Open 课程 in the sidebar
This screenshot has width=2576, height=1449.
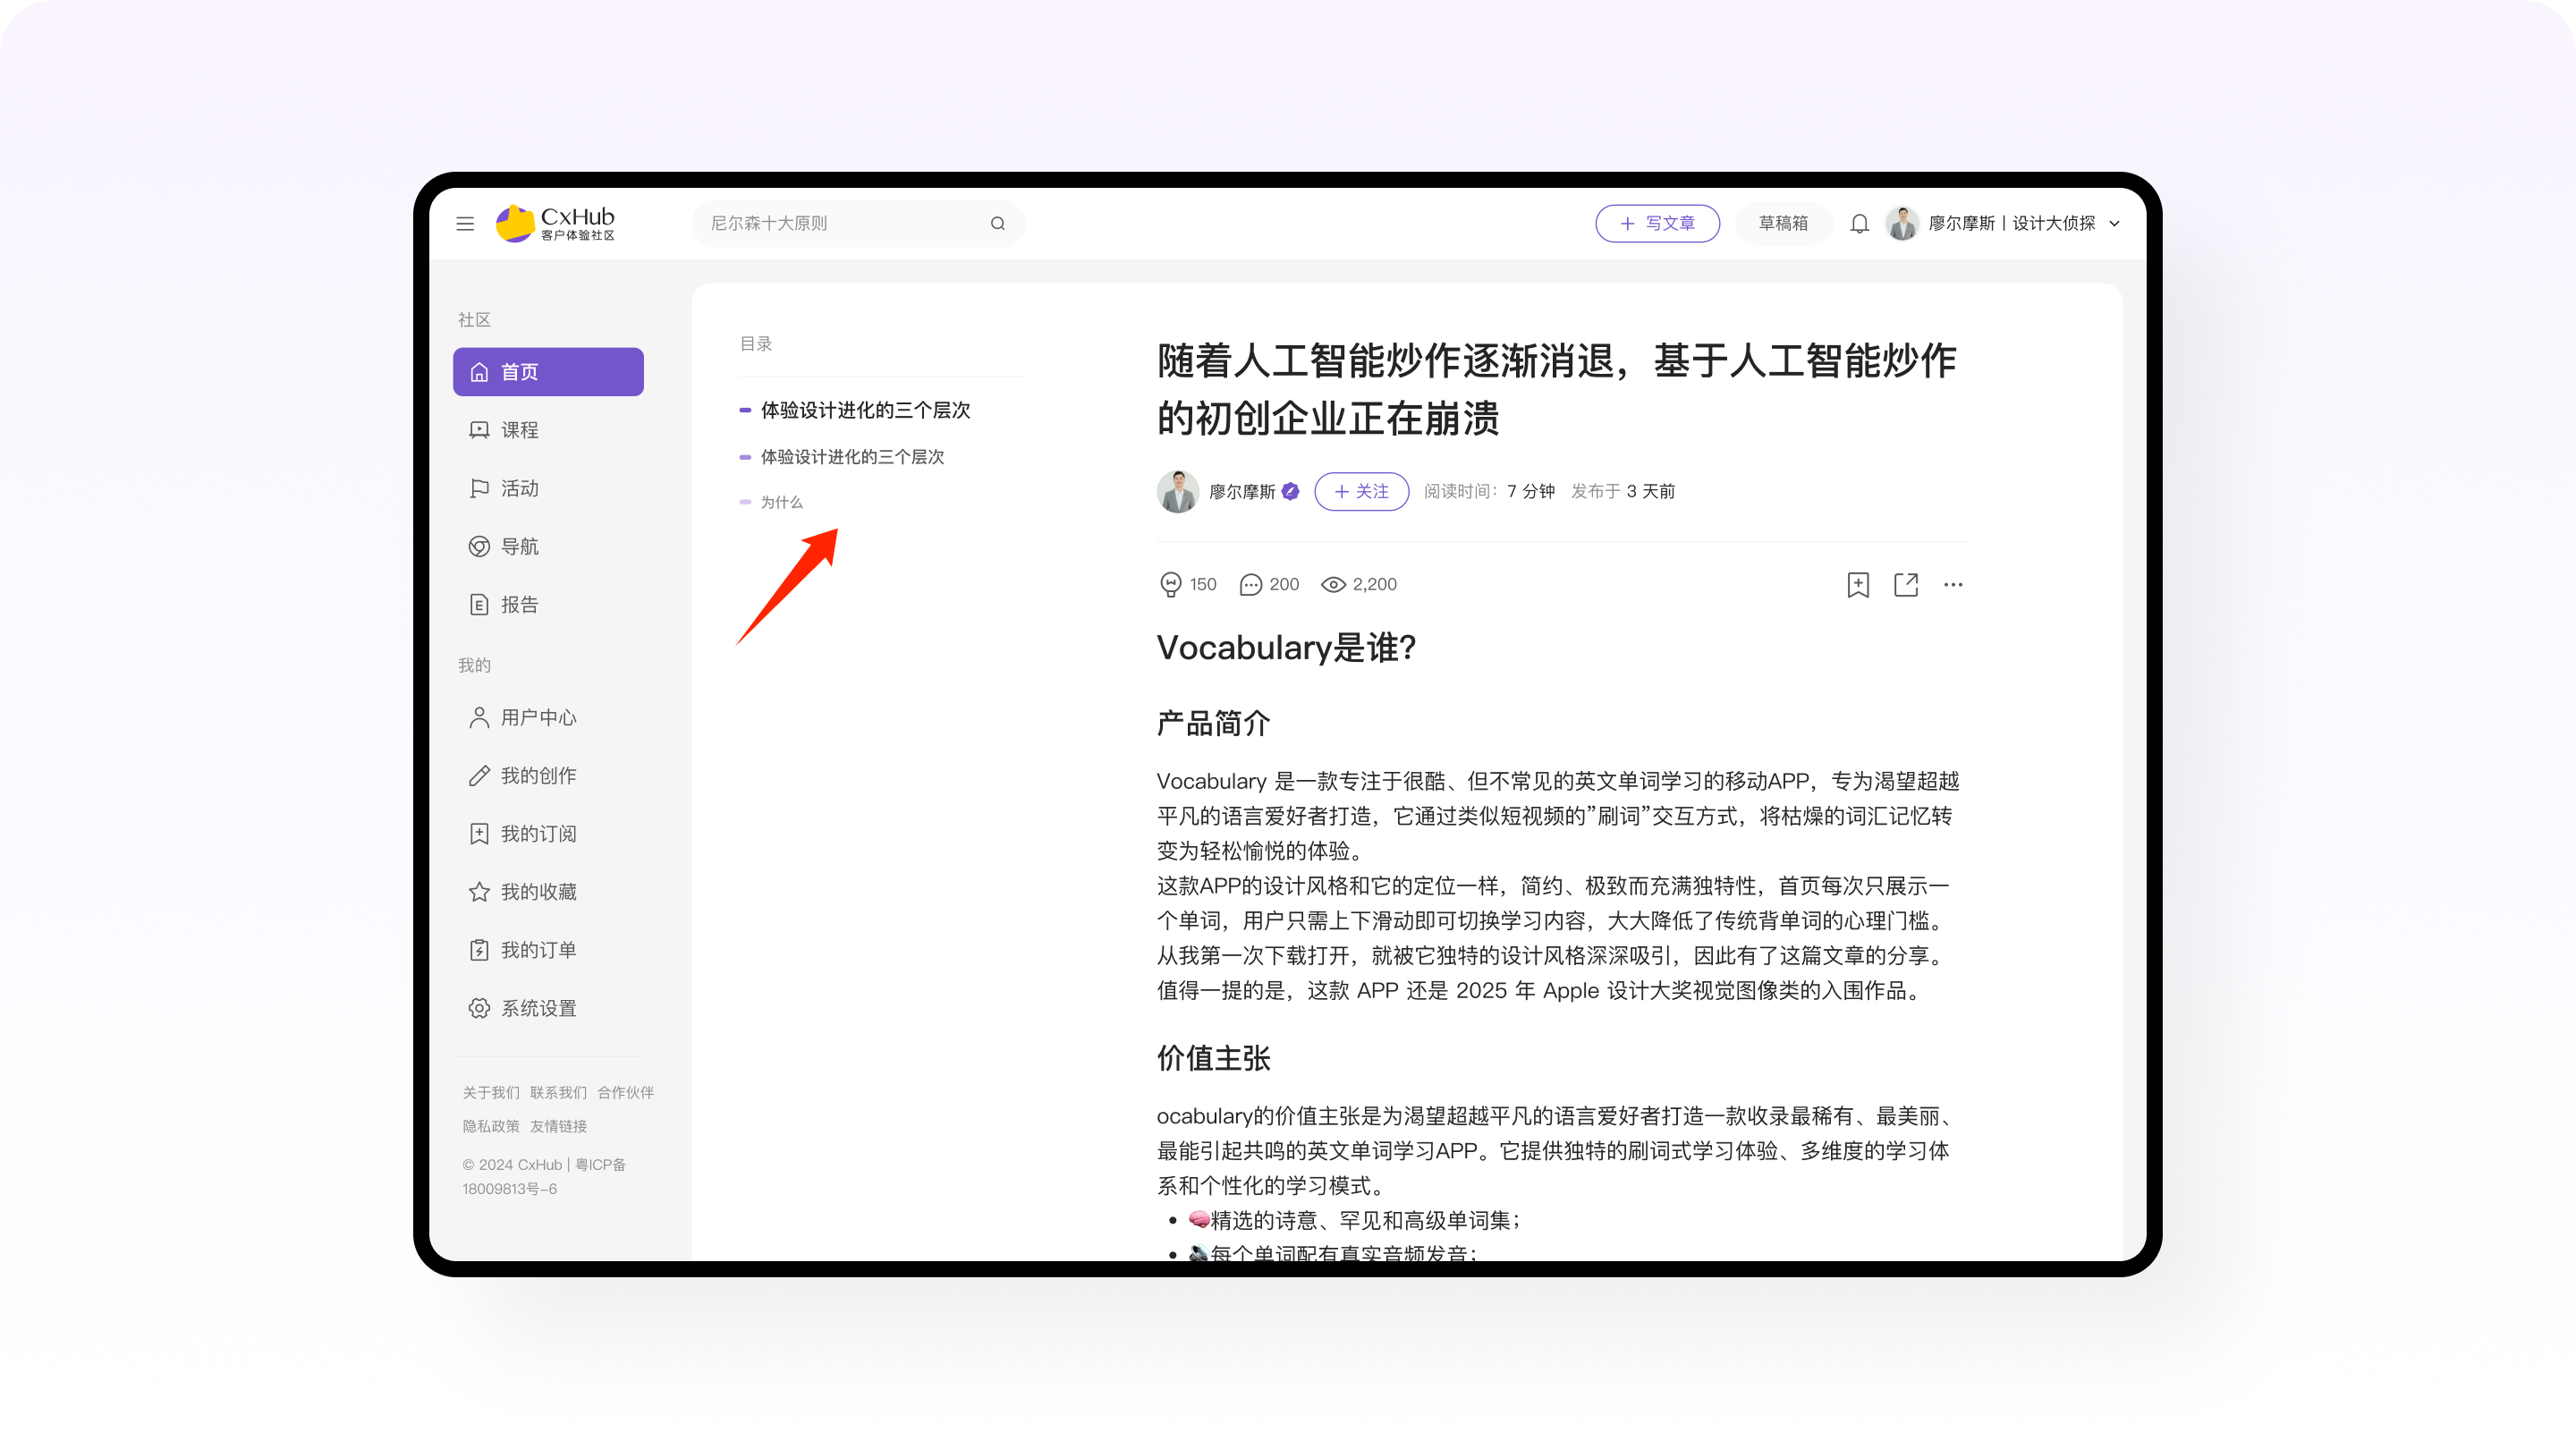(548, 430)
